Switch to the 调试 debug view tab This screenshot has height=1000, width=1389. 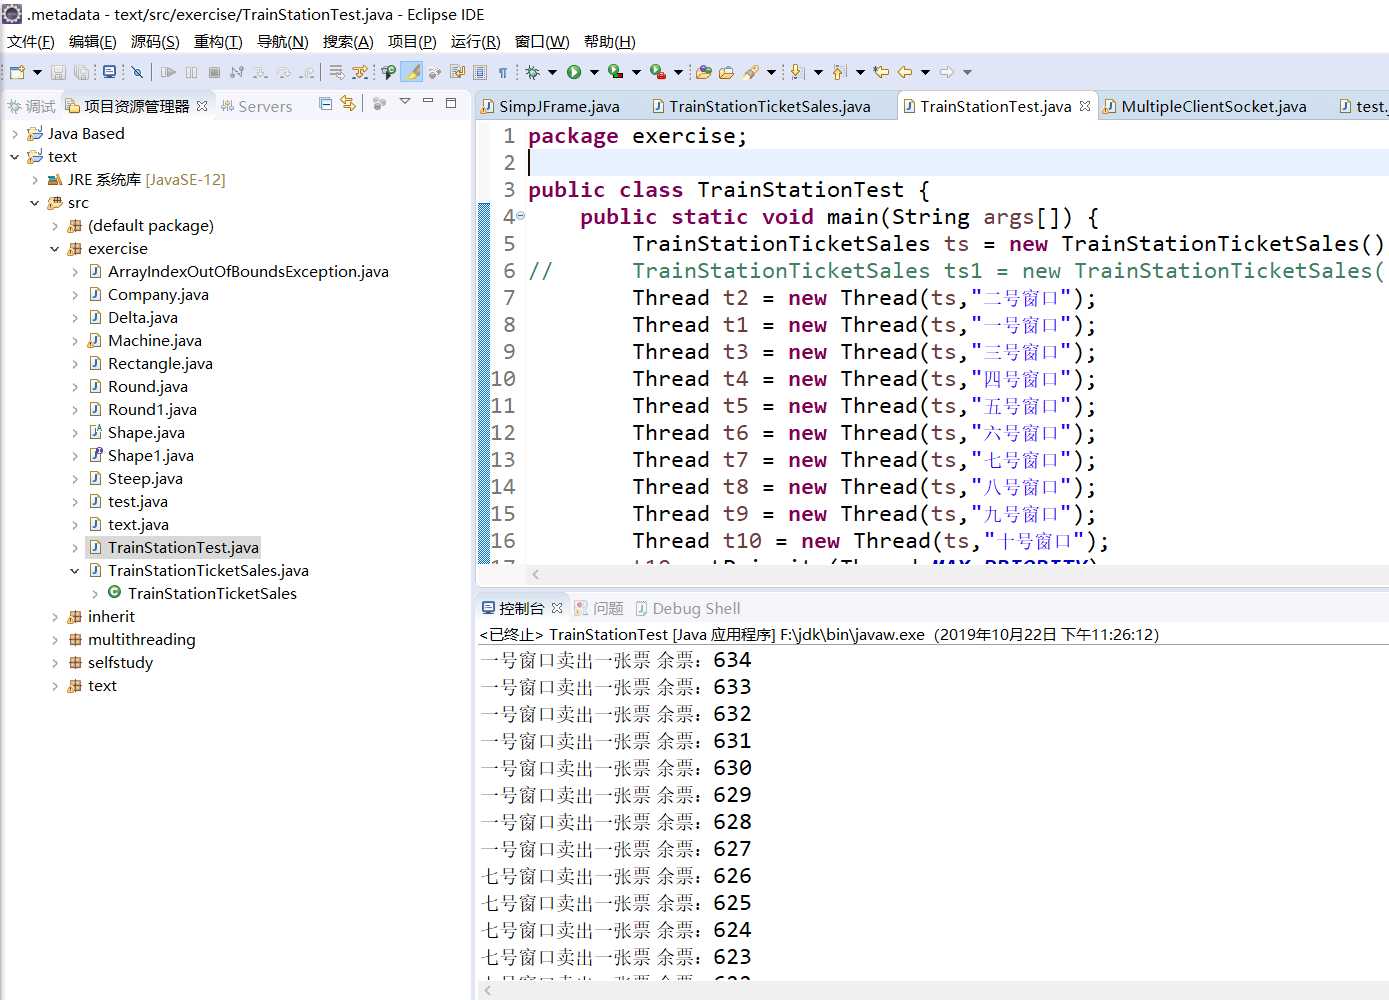(x=31, y=106)
